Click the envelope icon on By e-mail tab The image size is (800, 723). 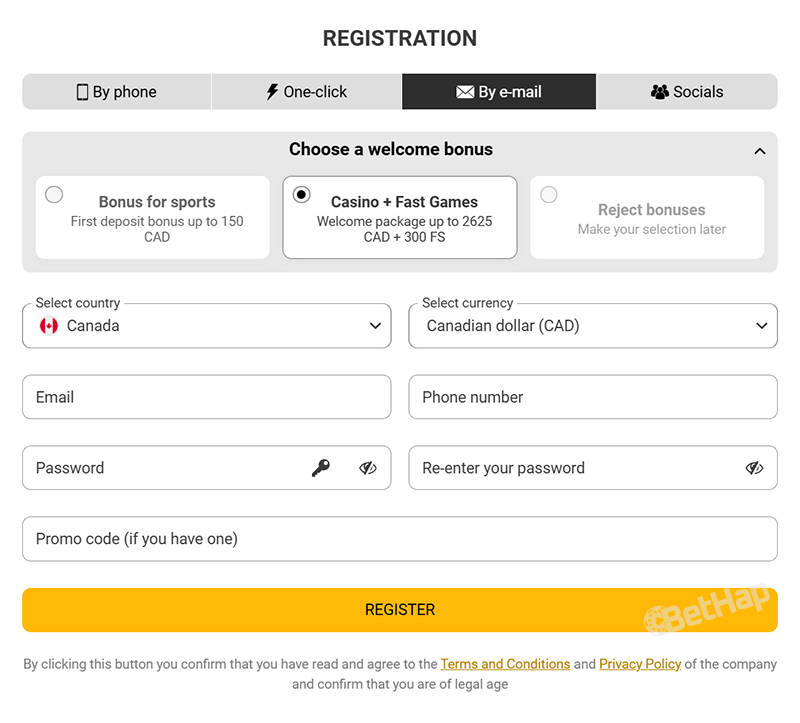(464, 91)
